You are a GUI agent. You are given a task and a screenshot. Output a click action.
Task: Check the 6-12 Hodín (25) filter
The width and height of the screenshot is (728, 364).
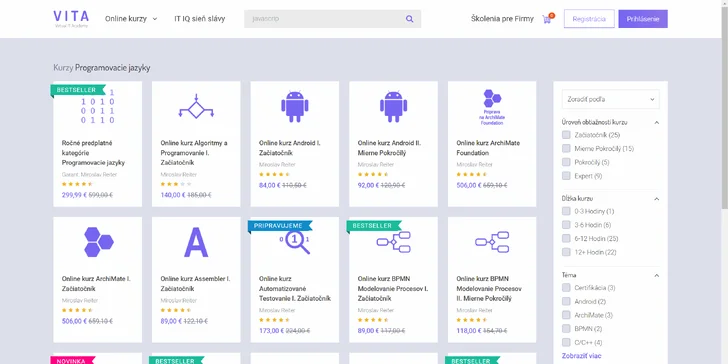(x=566, y=238)
